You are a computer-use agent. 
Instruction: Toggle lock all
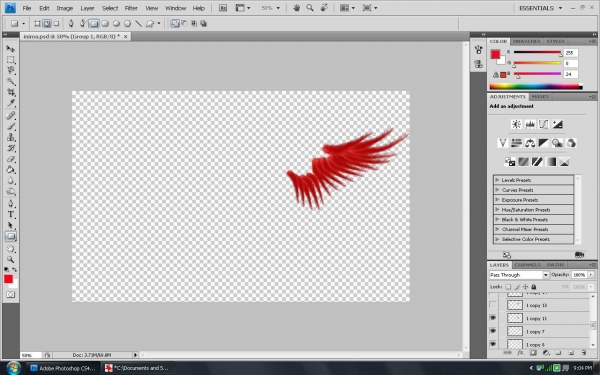point(534,287)
